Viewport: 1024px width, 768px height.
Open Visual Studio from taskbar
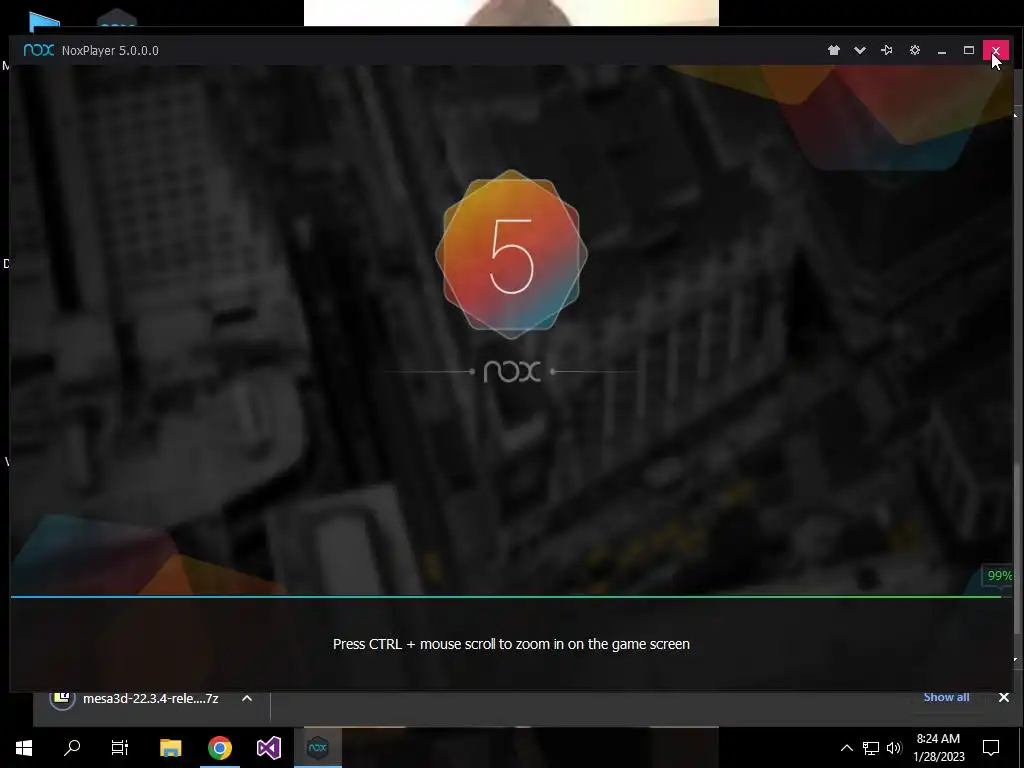(x=268, y=747)
